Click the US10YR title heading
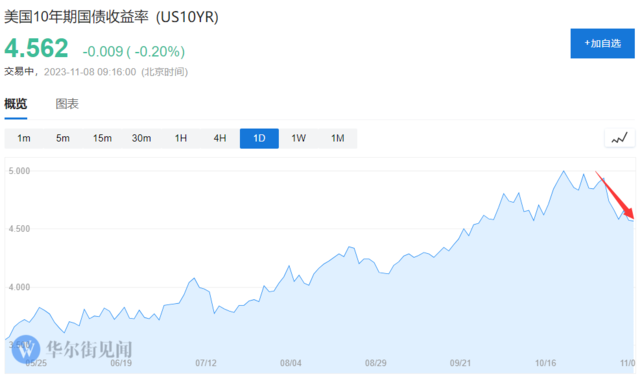Image resolution: width=640 pixels, height=383 pixels. (x=111, y=17)
